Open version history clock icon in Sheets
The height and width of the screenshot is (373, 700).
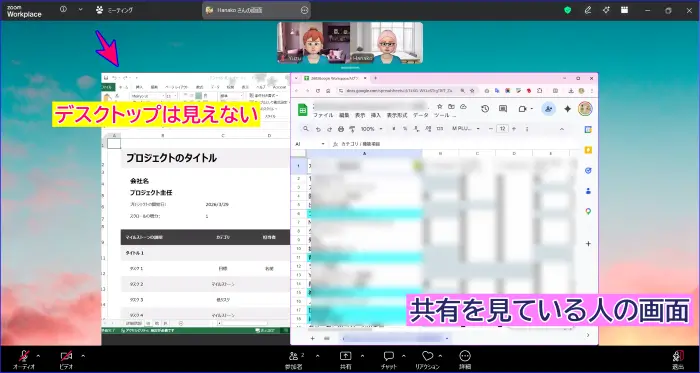click(485, 109)
